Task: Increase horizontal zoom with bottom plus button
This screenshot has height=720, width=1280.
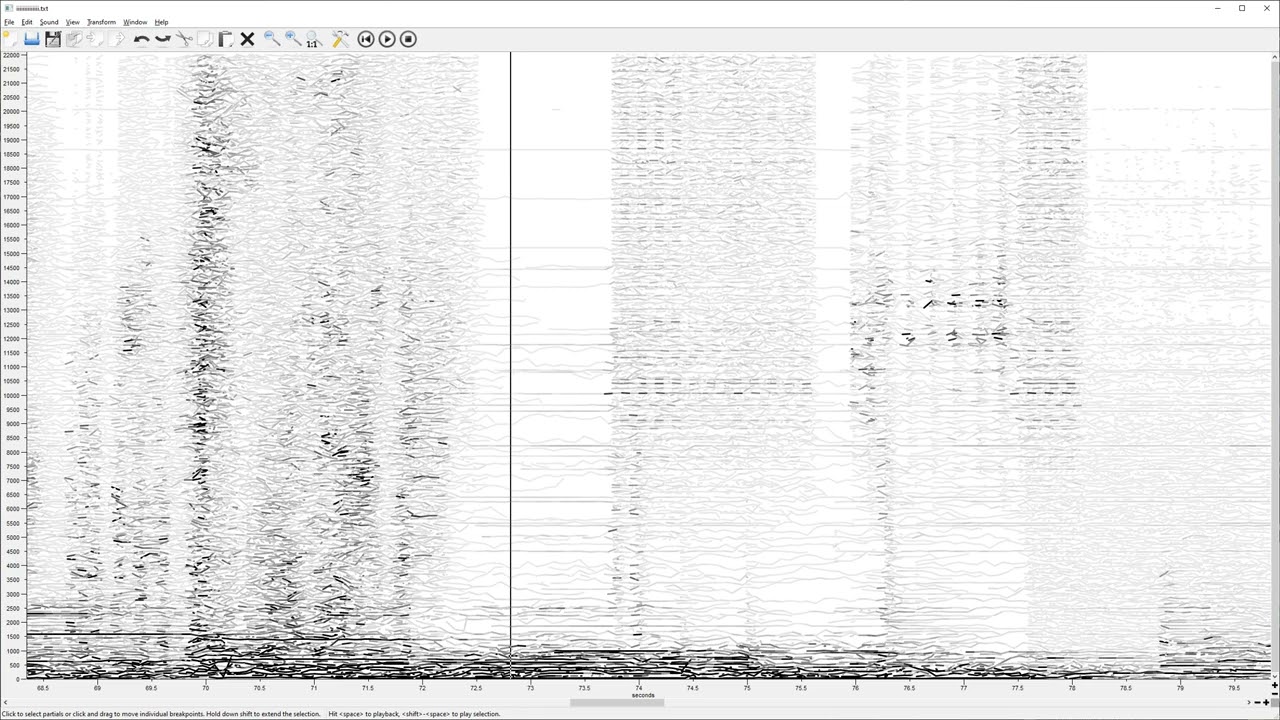Action: point(1266,702)
